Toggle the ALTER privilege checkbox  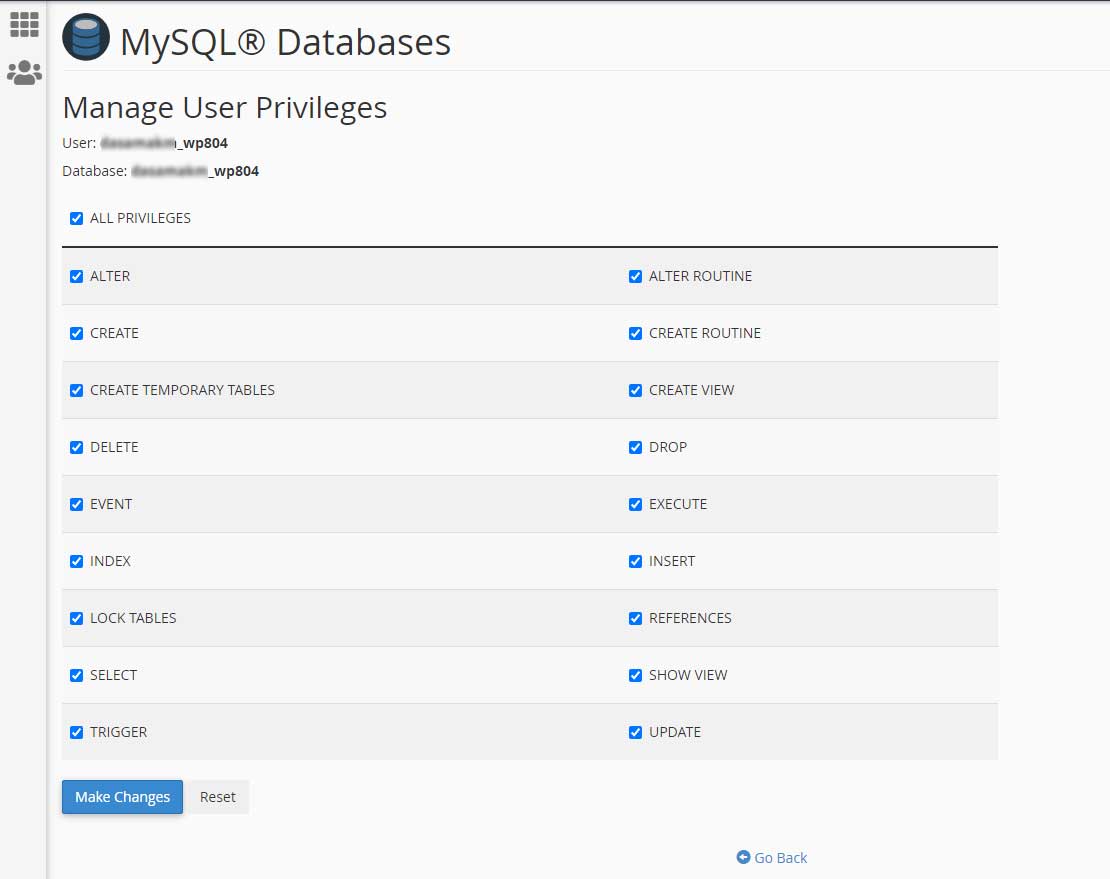(77, 276)
